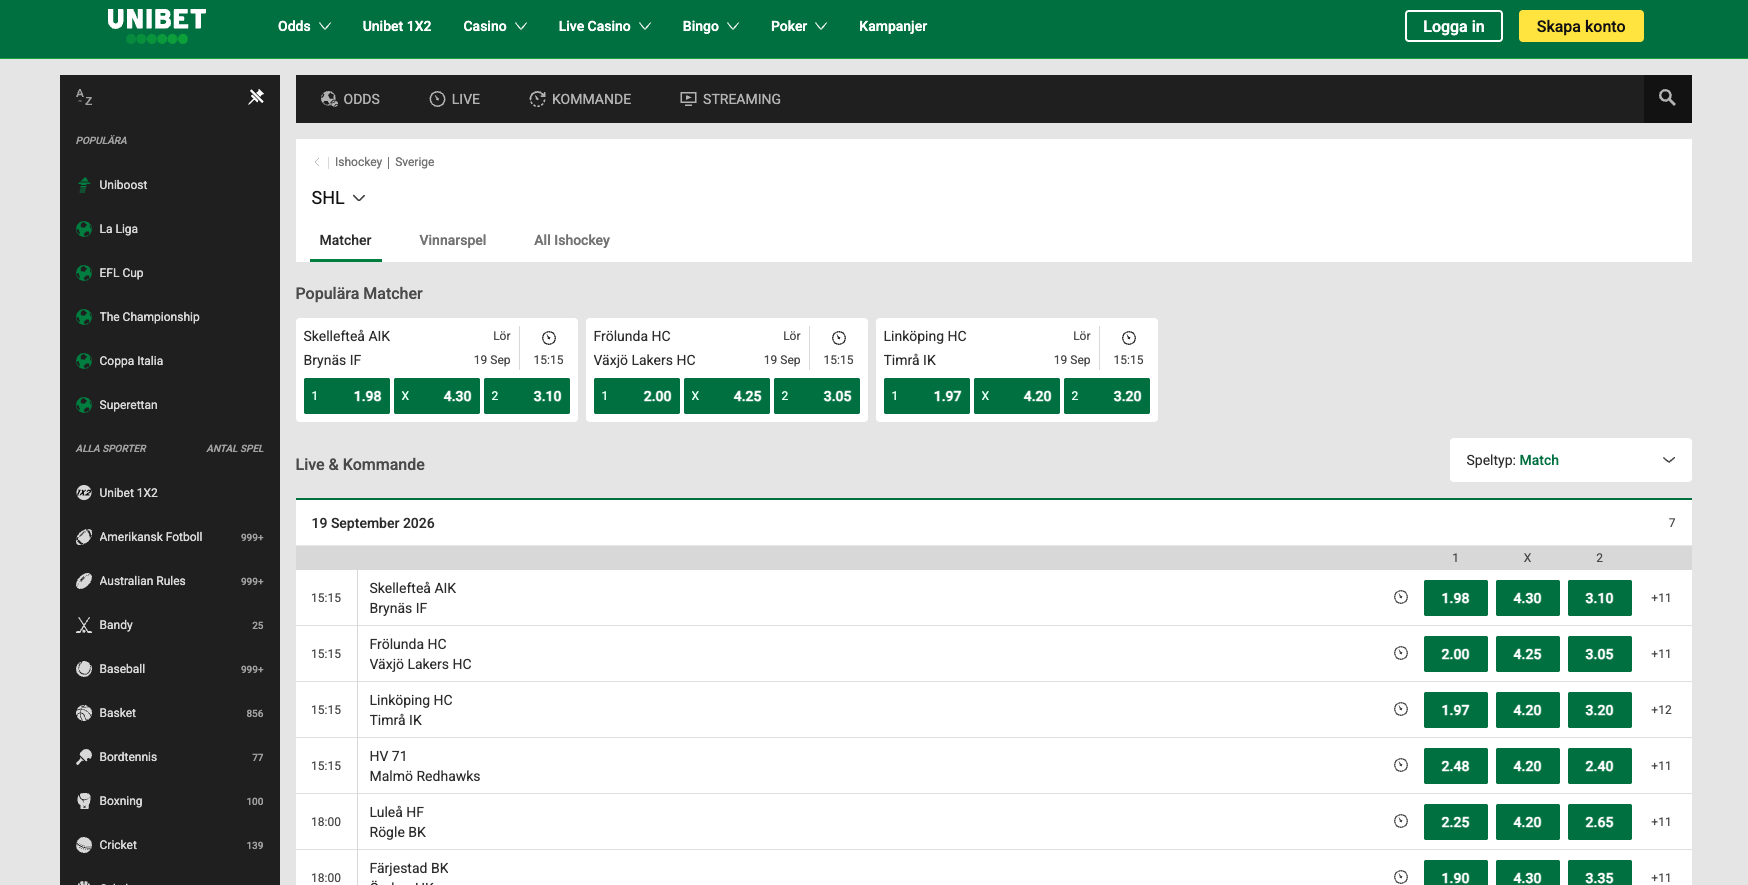Image resolution: width=1748 pixels, height=885 pixels.
Task: Click clock icon on Skellefteå AIK card
Action: click(x=549, y=338)
